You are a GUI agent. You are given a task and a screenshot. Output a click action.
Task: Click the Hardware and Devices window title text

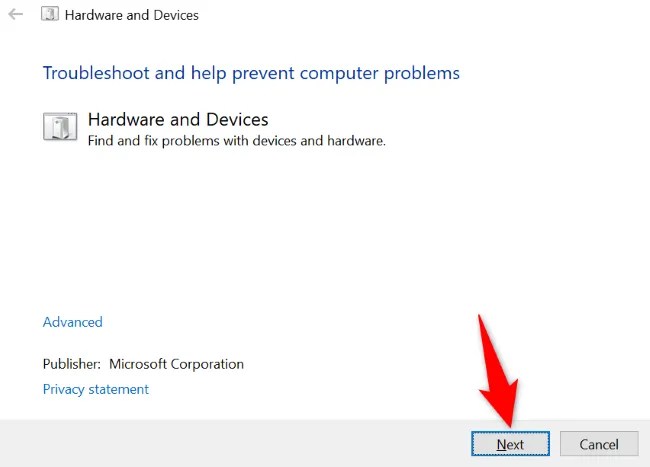(x=132, y=15)
